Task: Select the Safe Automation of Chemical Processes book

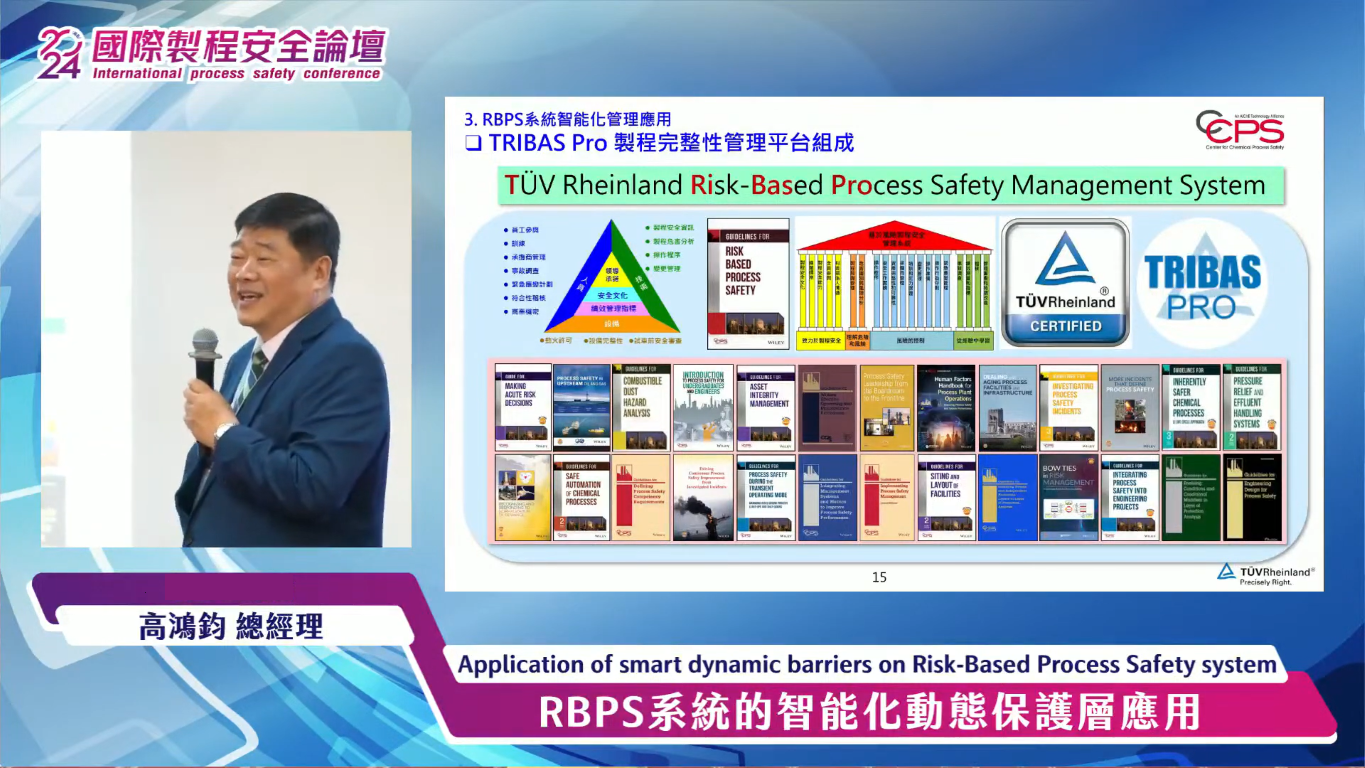Action: [x=581, y=498]
